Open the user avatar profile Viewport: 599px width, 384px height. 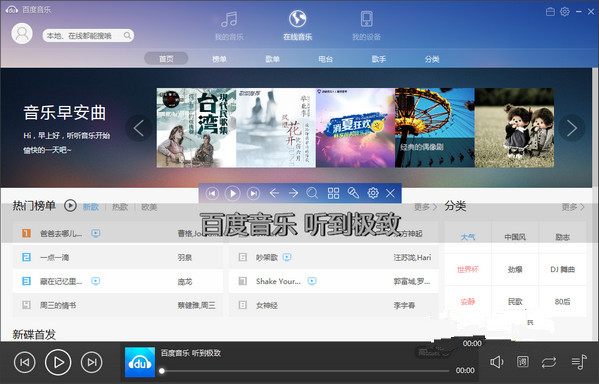[x=22, y=34]
